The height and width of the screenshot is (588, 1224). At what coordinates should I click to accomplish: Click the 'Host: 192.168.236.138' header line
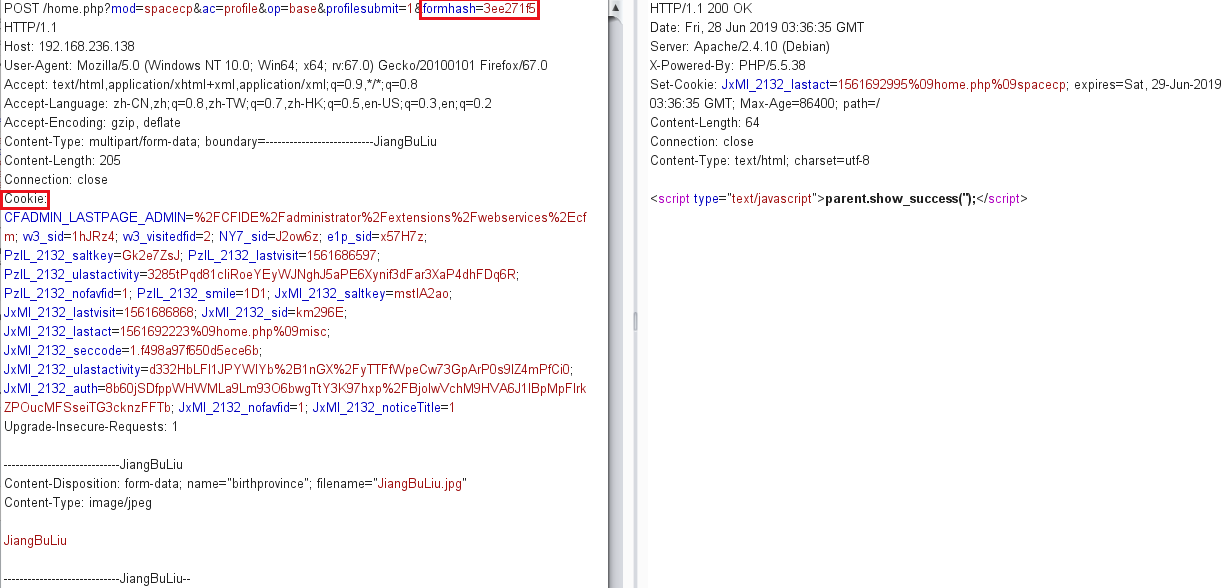click(68, 46)
